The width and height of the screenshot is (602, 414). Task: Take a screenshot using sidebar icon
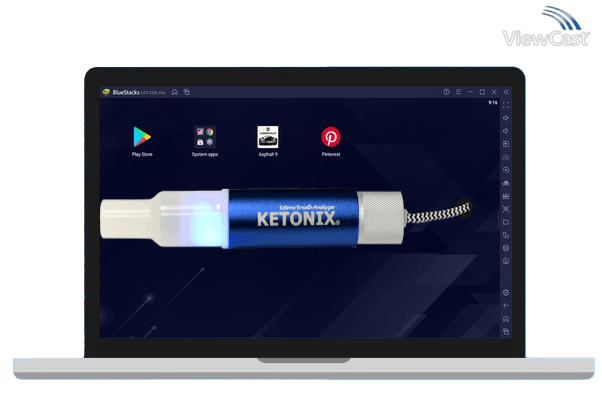[x=506, y=209]
